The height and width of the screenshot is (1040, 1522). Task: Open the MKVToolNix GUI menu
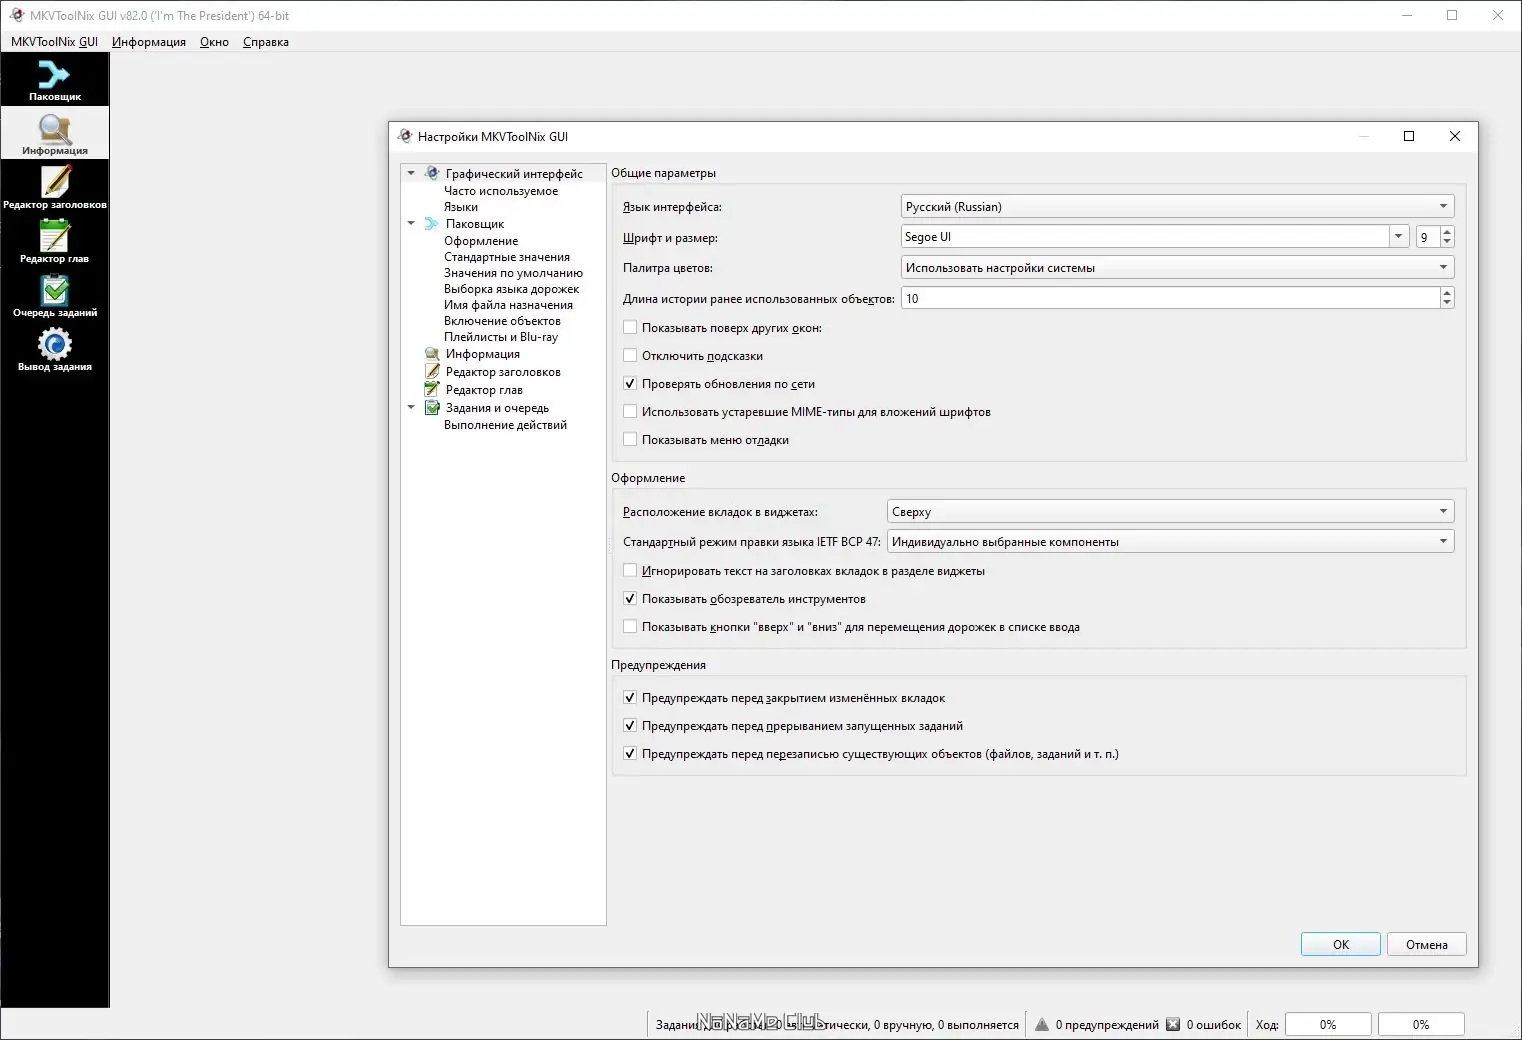pyautogui.click(x=54, y=42)
